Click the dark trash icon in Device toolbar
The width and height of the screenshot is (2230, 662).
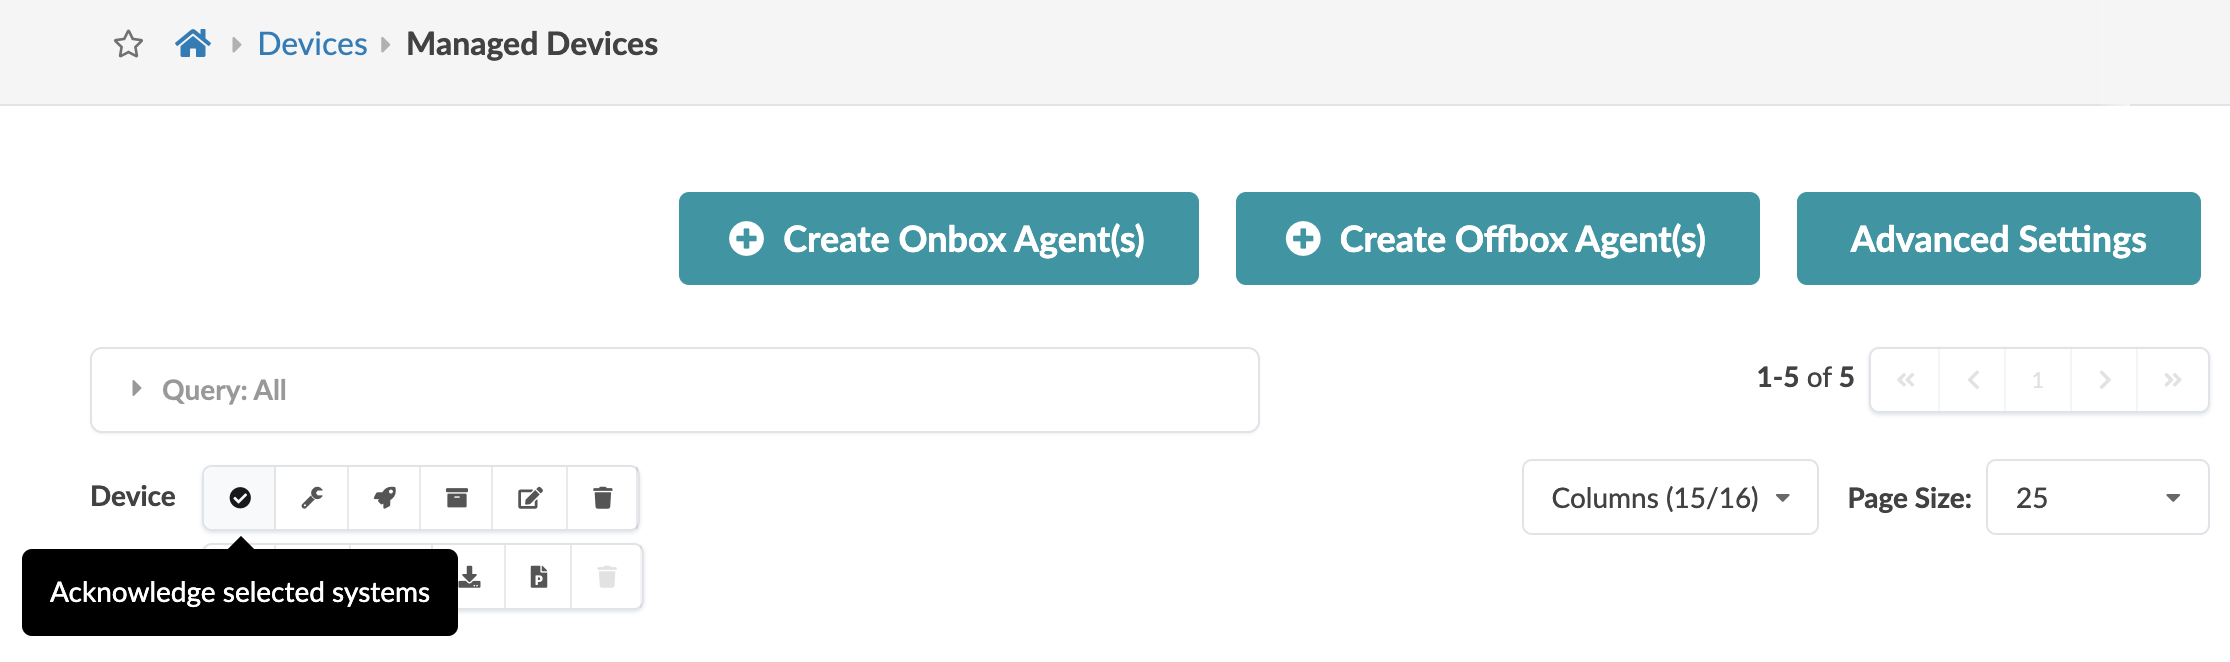tap(602, 498)
